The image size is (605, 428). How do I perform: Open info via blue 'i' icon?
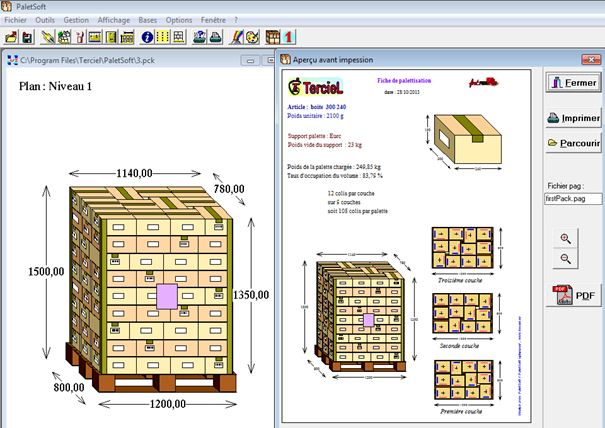click(x=147, y=37)
